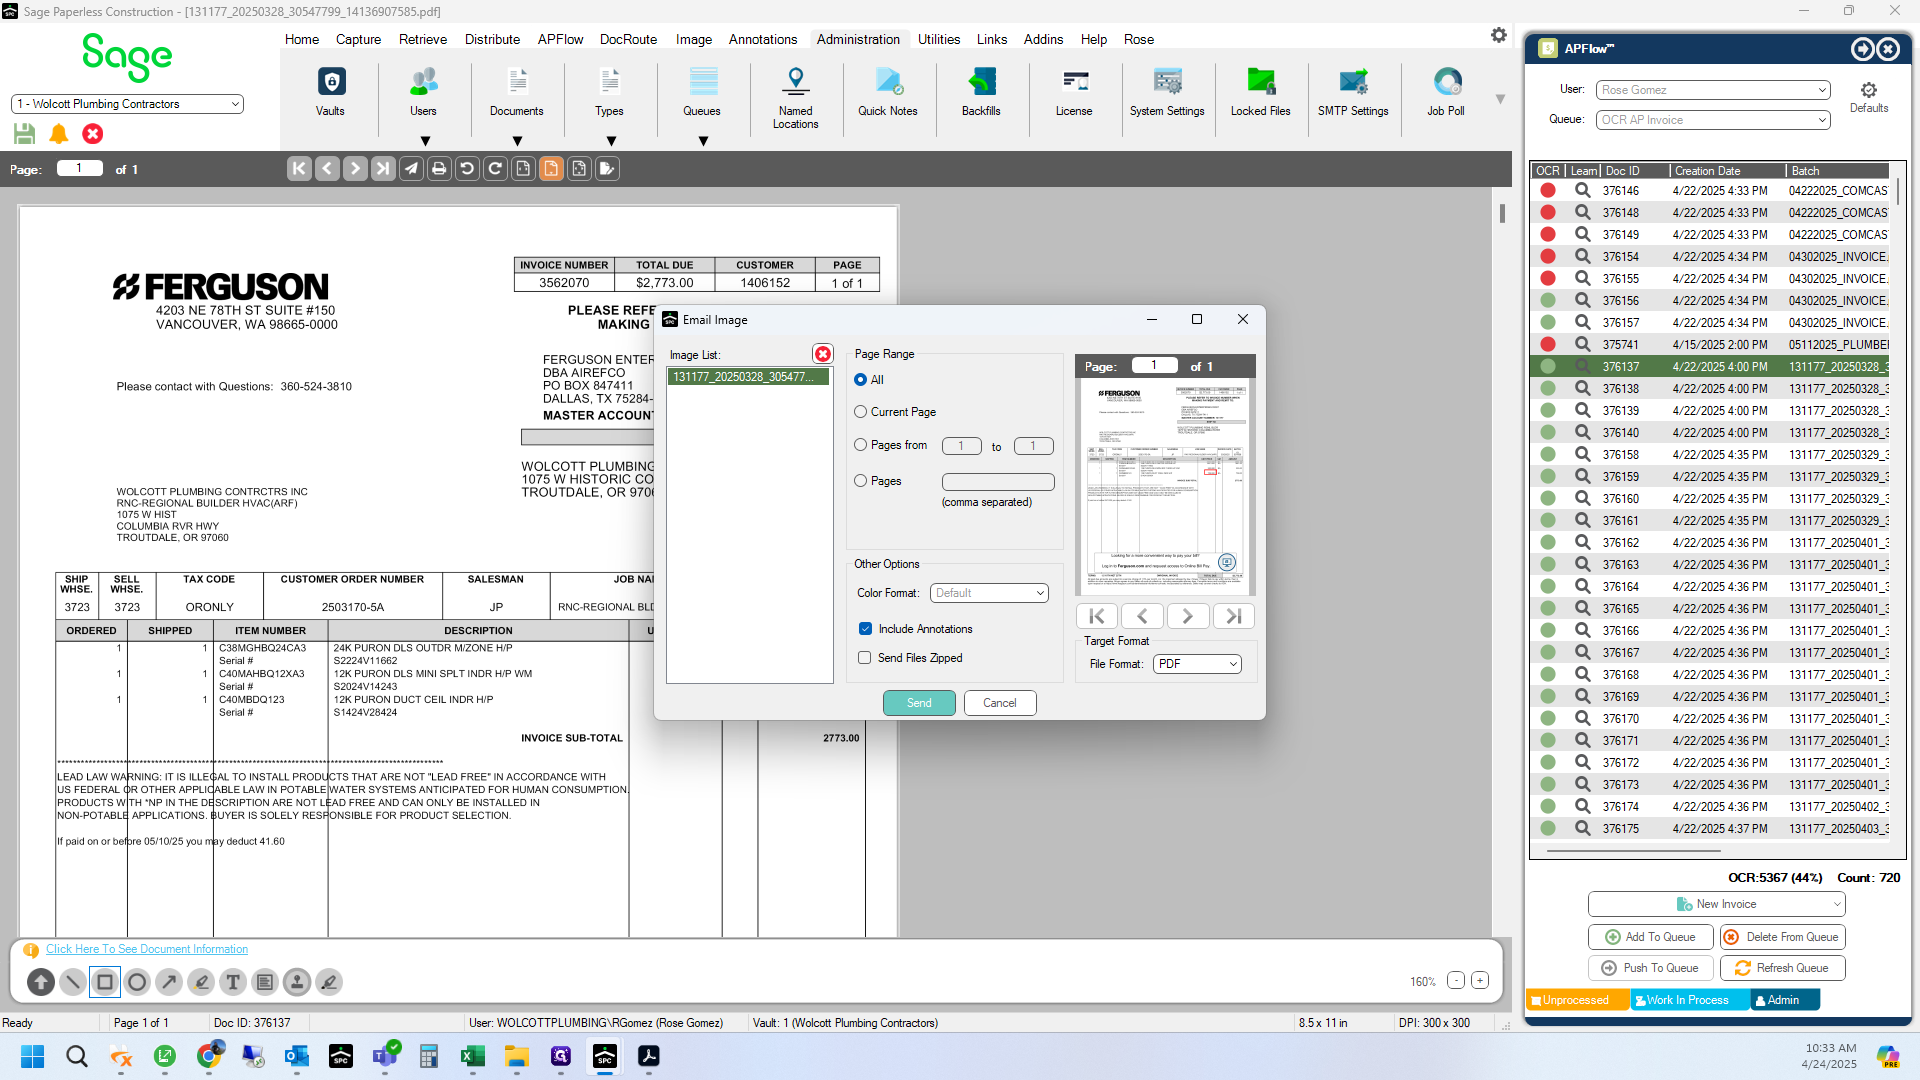This screenshot has width=1920, height=1080.
Task: Select the stamp annotation tool
Action: click(x=297, y=982)
